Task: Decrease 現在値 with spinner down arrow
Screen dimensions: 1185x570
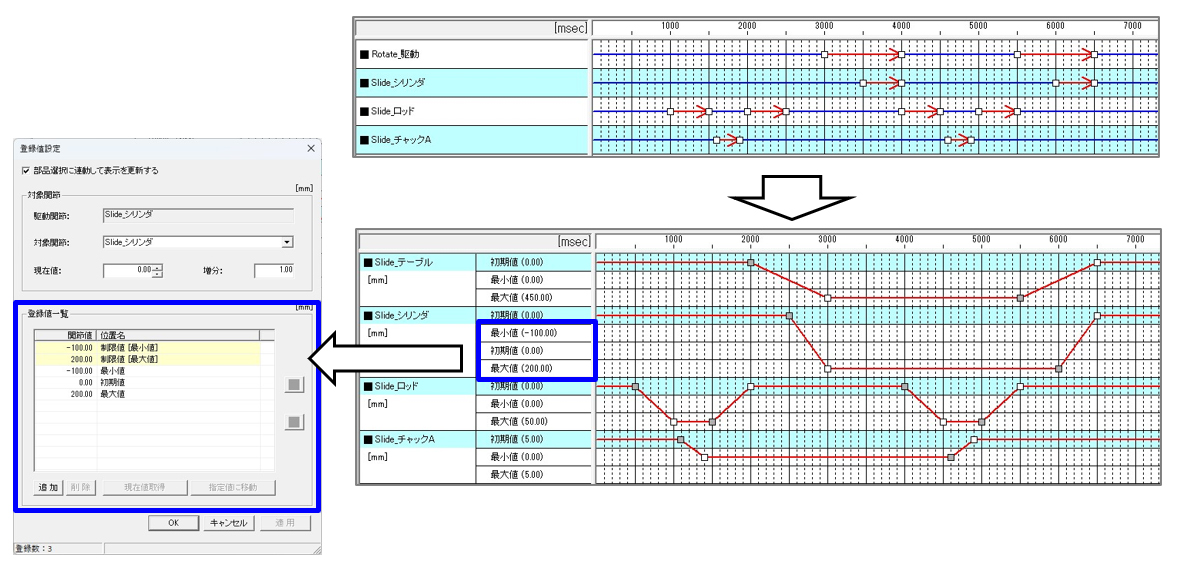Action: tap(157, 273)
